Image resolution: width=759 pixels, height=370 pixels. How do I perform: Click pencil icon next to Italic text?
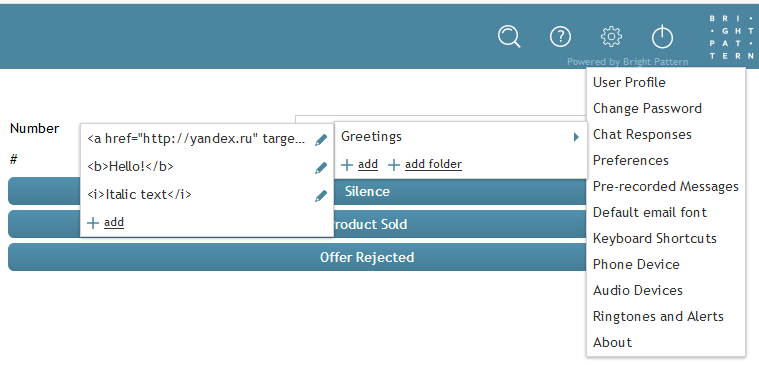tap(321, 196)
